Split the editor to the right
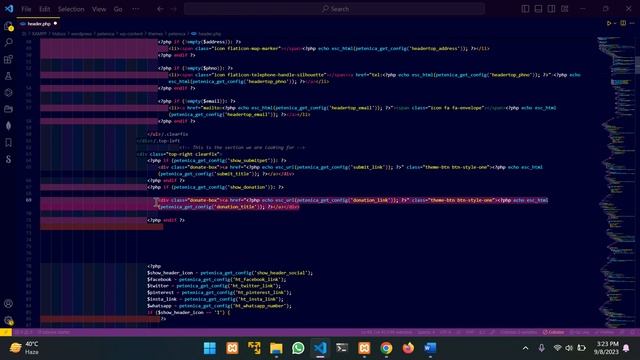 pos(623,23)
